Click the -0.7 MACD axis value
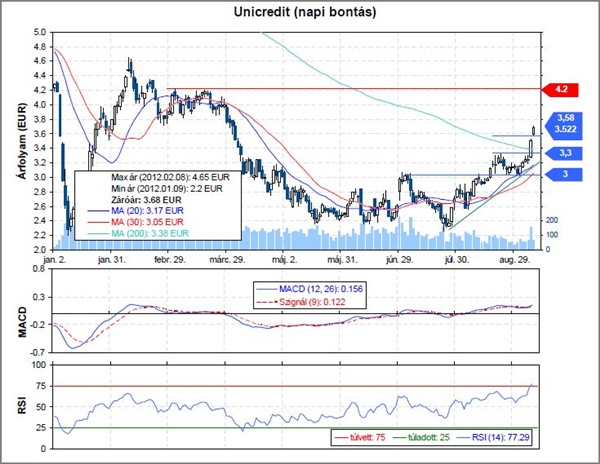The width and height of the screenshot is (600, 464). tap(38, 352)
